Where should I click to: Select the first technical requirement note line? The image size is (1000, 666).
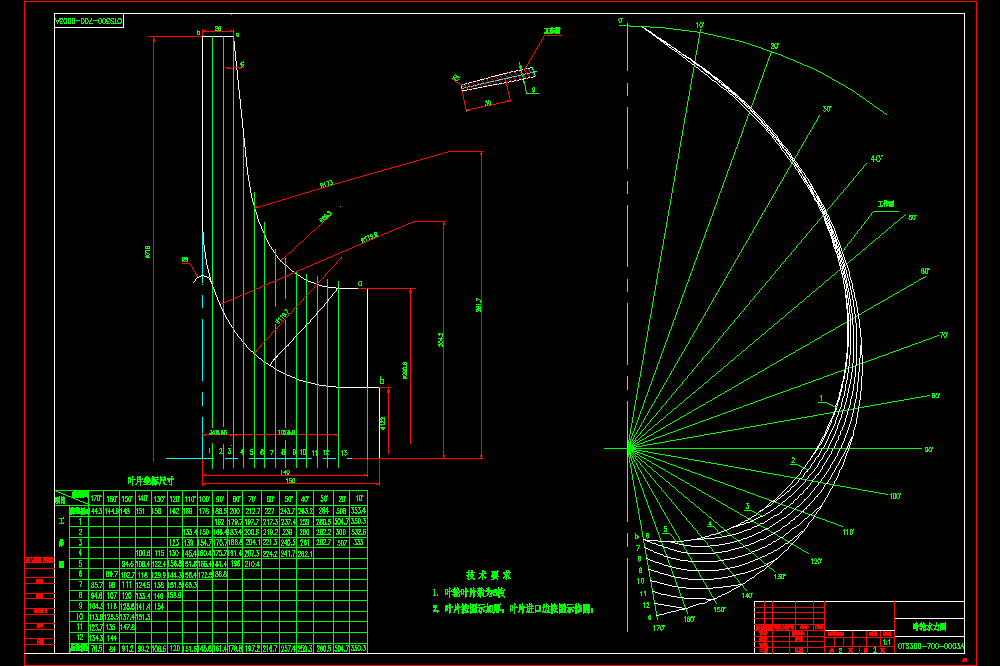tap(468, 593)
